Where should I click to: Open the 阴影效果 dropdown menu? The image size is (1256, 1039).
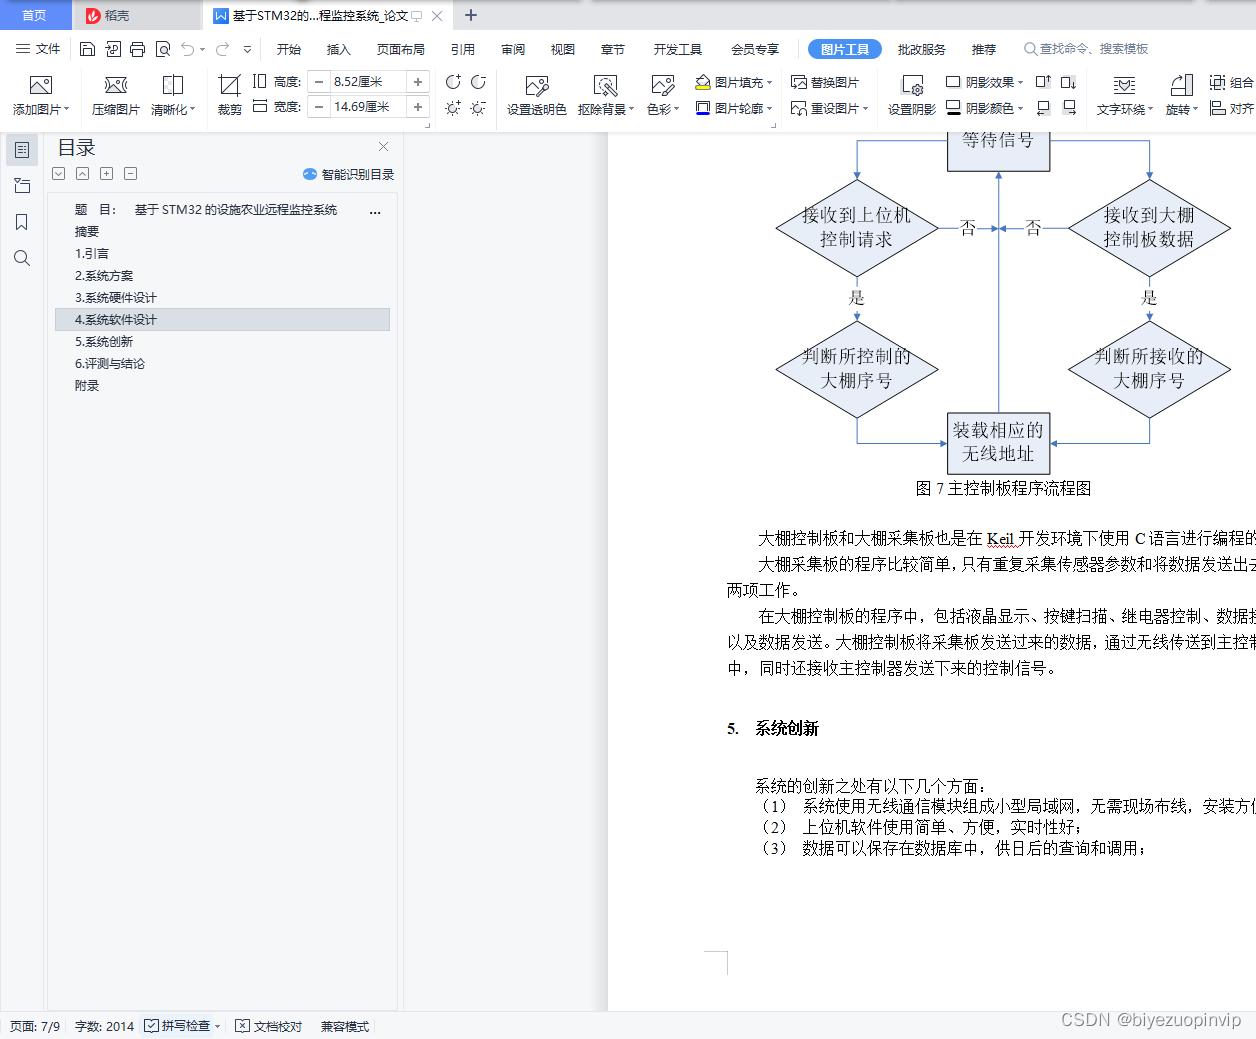tap(983, 82)
